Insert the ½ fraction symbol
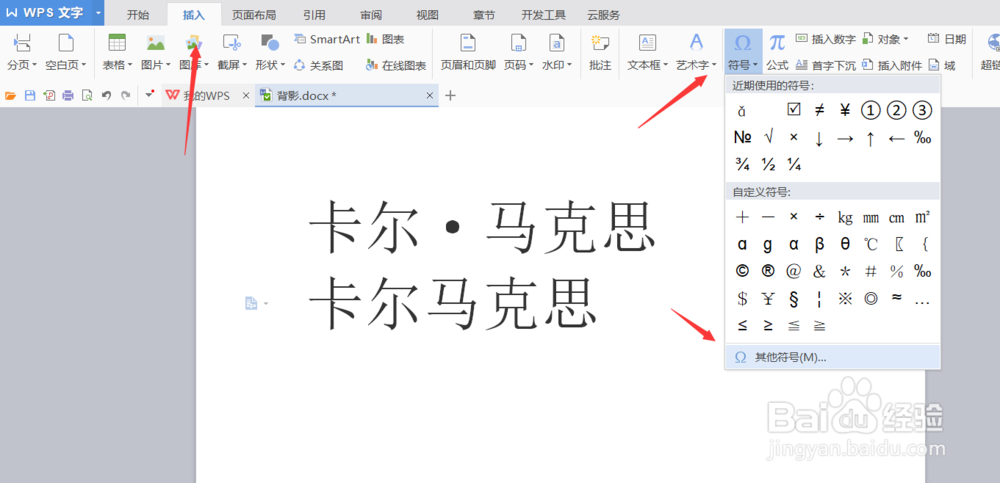This screenshot has height=483, width=1000. 768,165
